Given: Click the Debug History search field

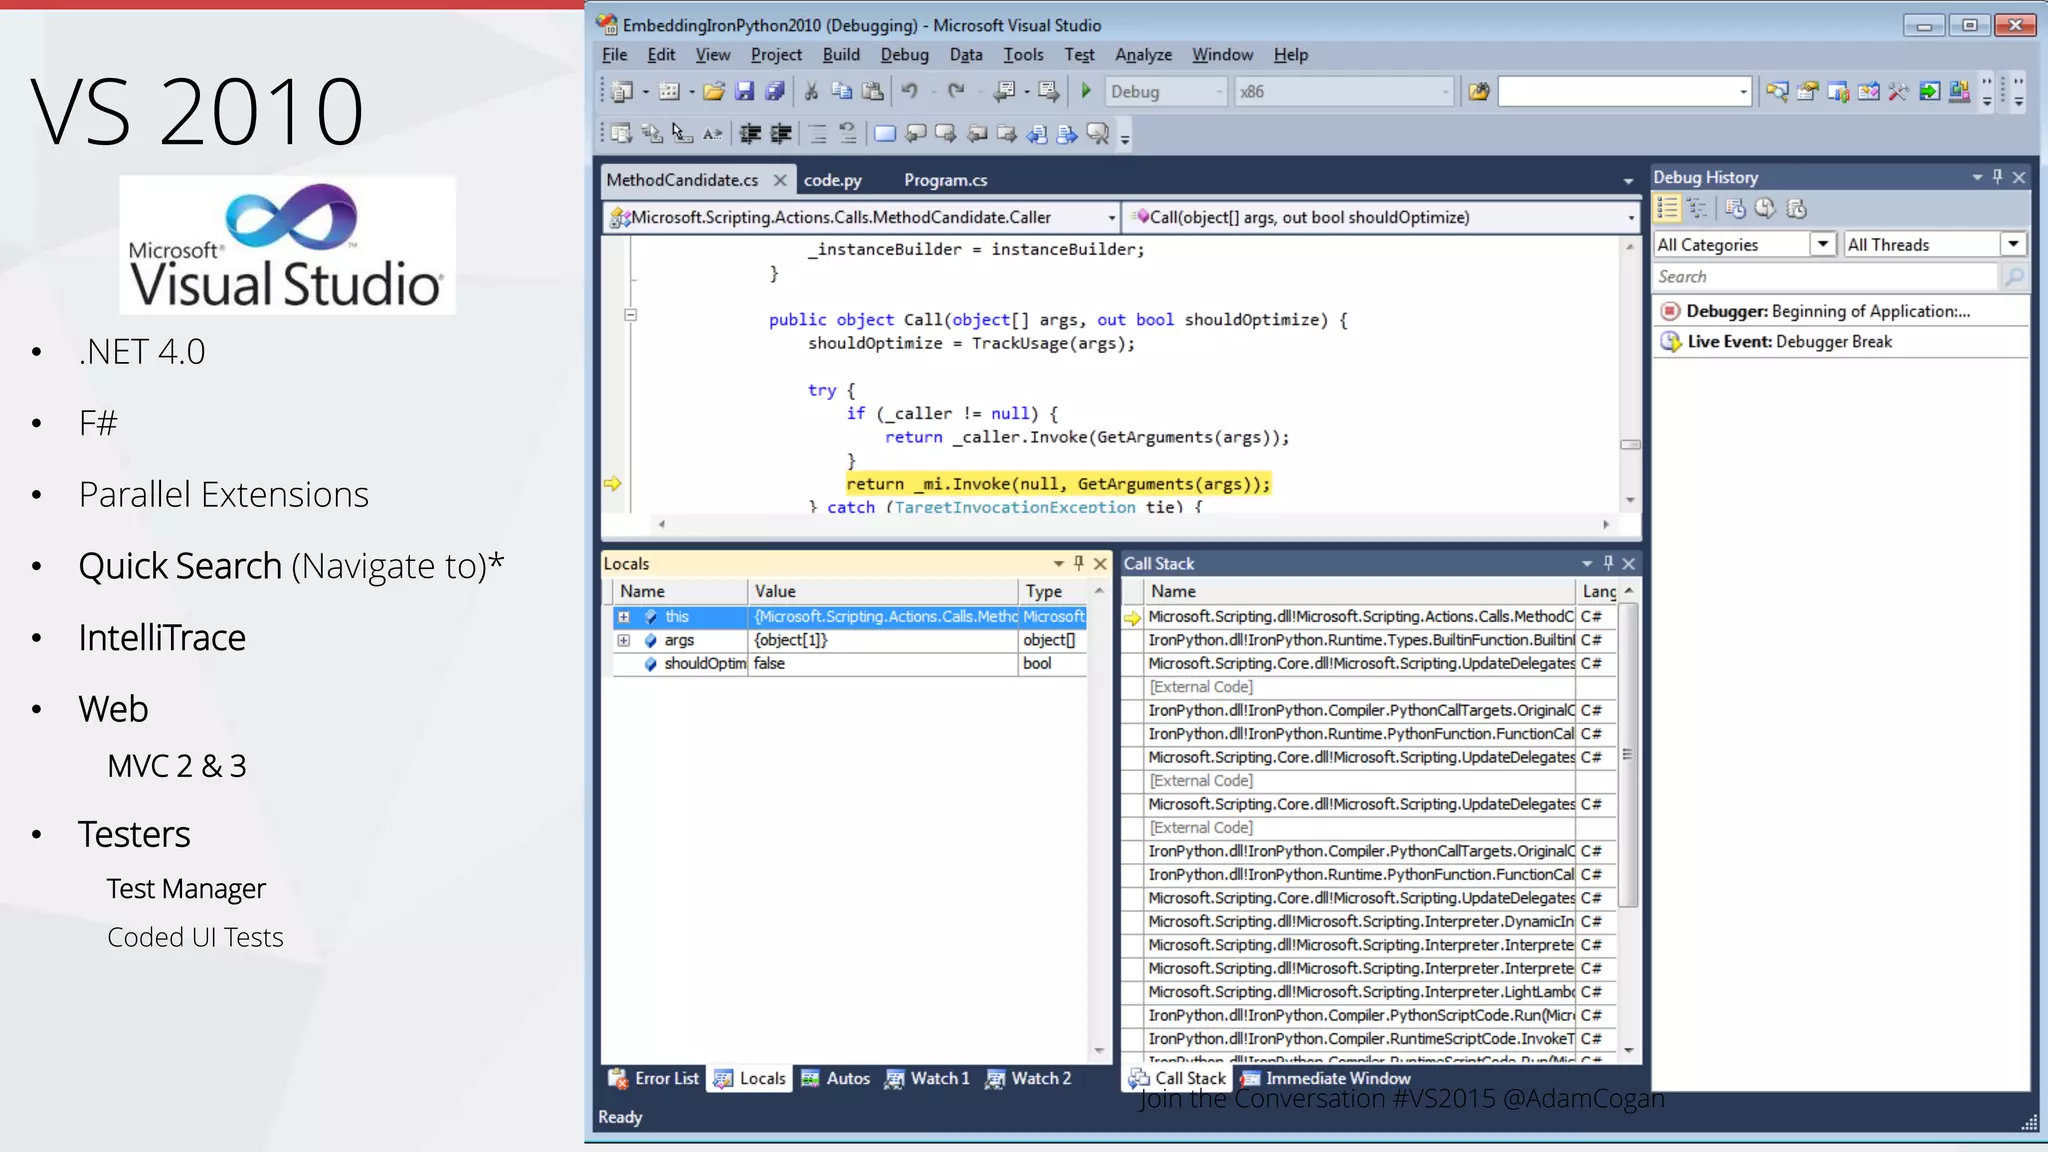Looking at the screenshot, I should pyautogui.click(x=1826, y=277).
